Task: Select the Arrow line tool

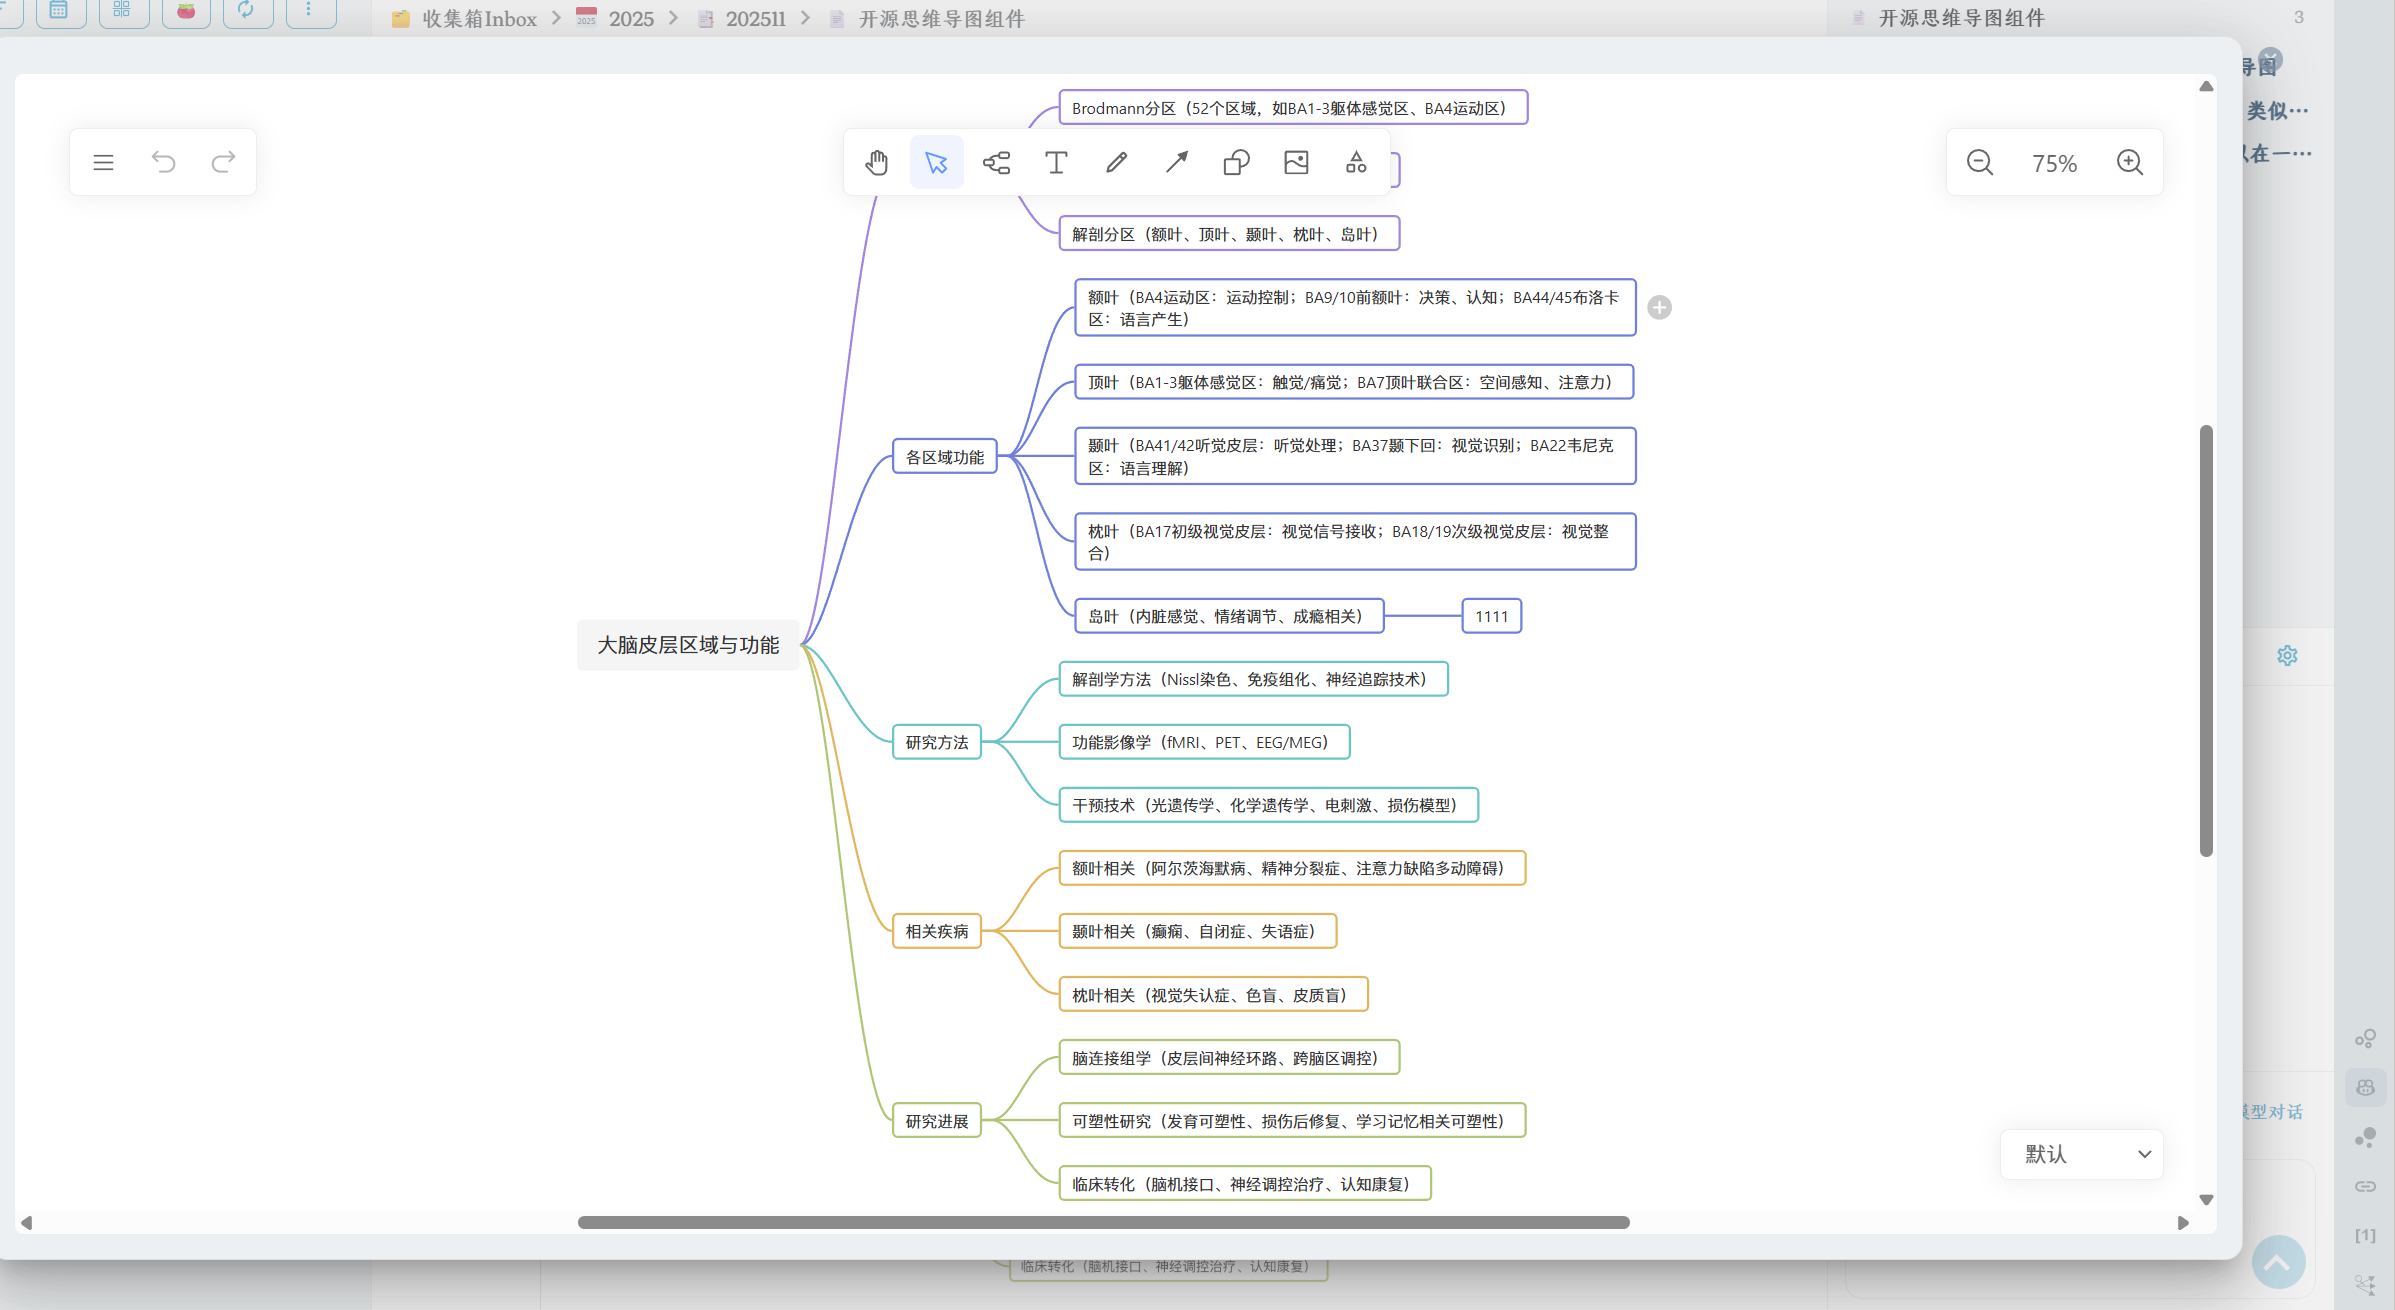Action: [x=1176, y=162]
